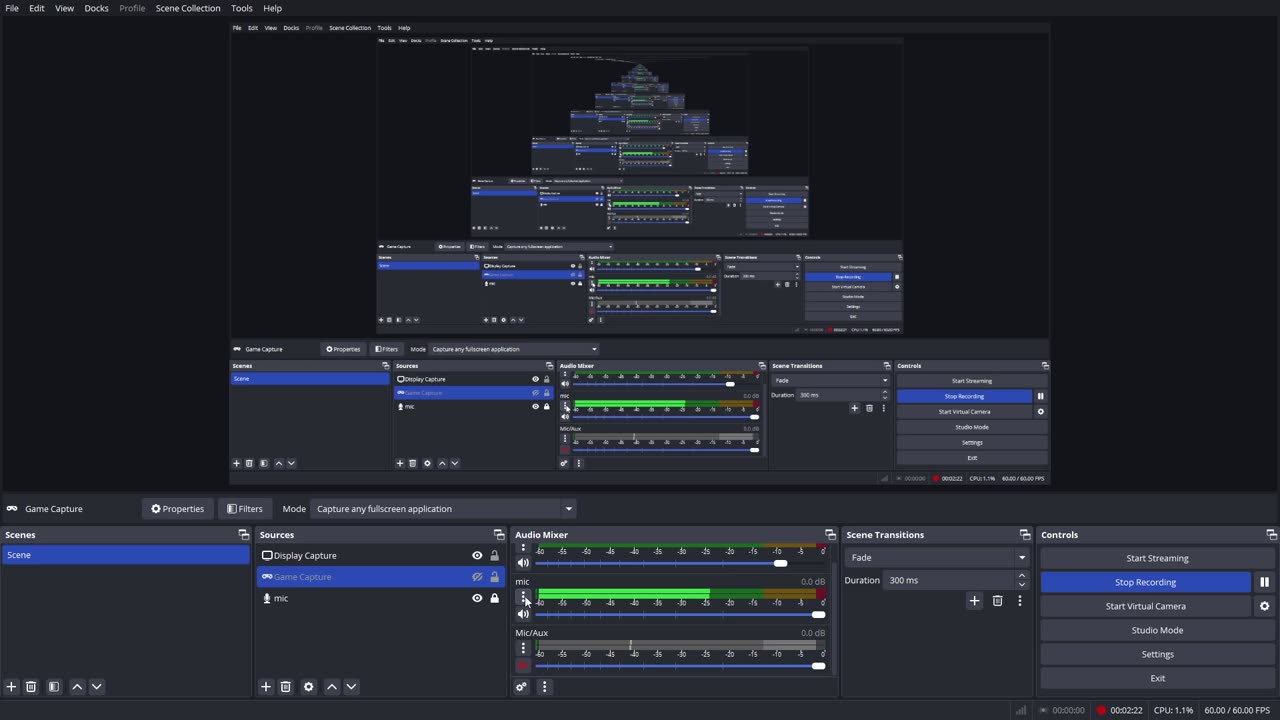
Task: Click the Stop Recording button
Action: click(1145, 582)
